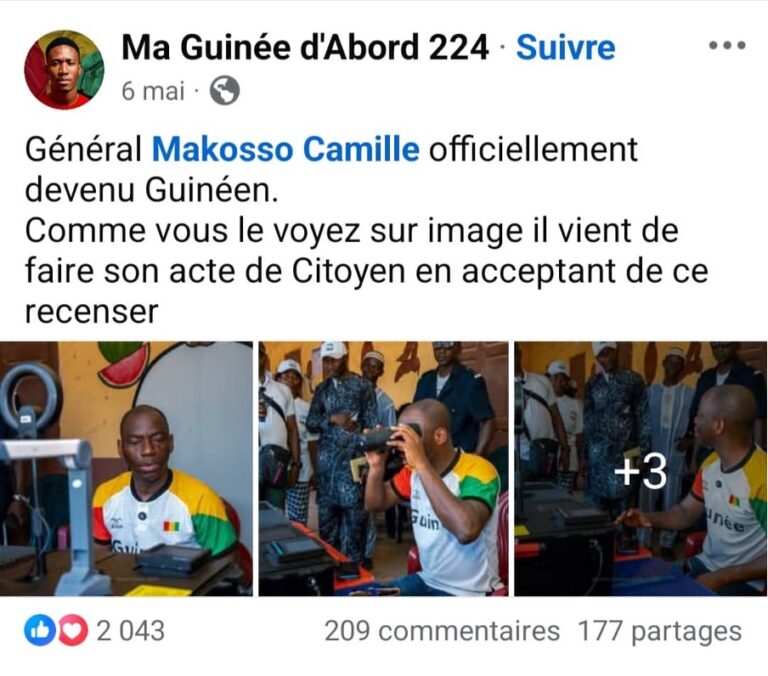This screenshot has height=676, width=768.
Task: Follow the page via Suivre
Action: (x=566, y=48)
